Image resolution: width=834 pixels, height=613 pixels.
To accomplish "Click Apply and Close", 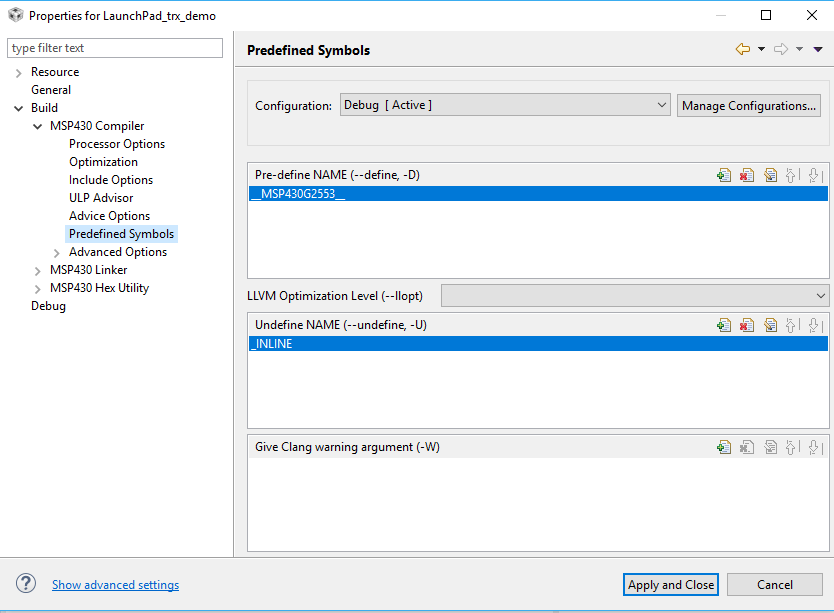I will point(671,585).
